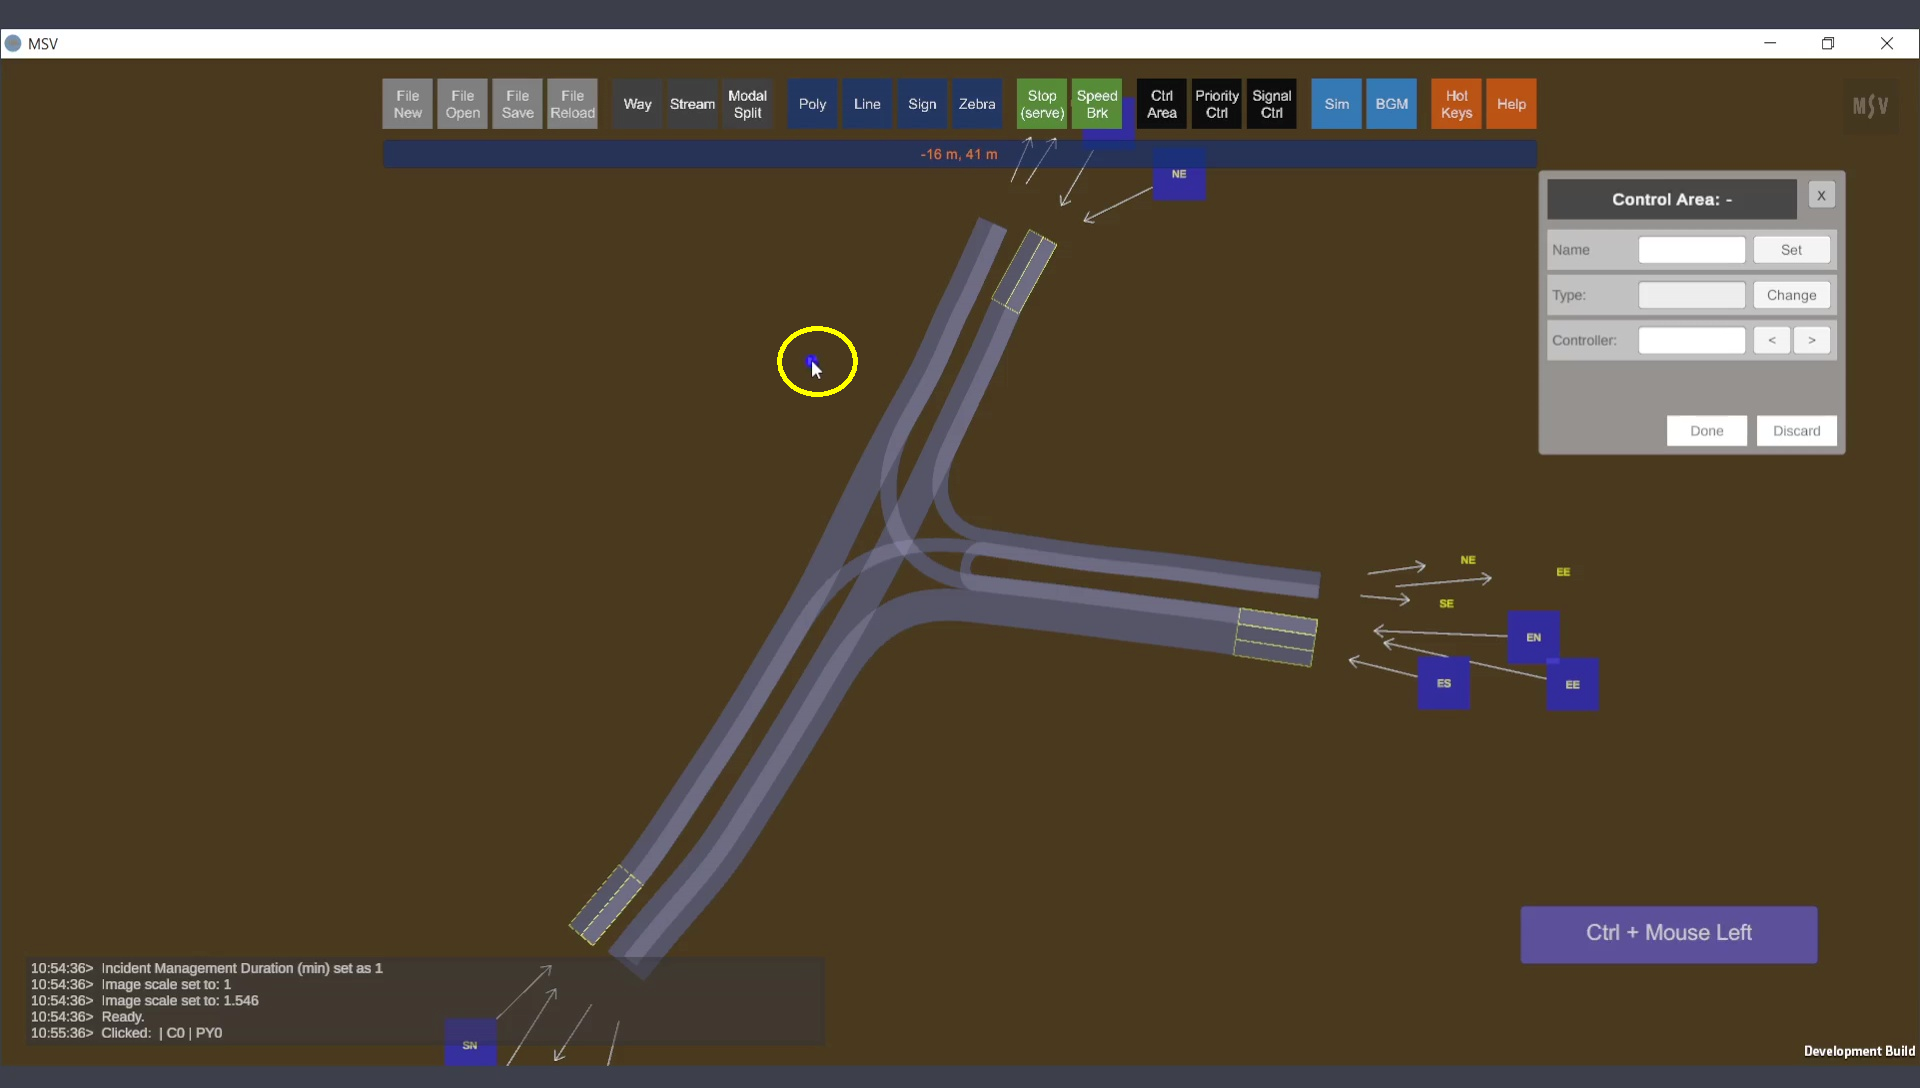
Task: Go to previous controller with < arrow
Action: [1771, 340]
